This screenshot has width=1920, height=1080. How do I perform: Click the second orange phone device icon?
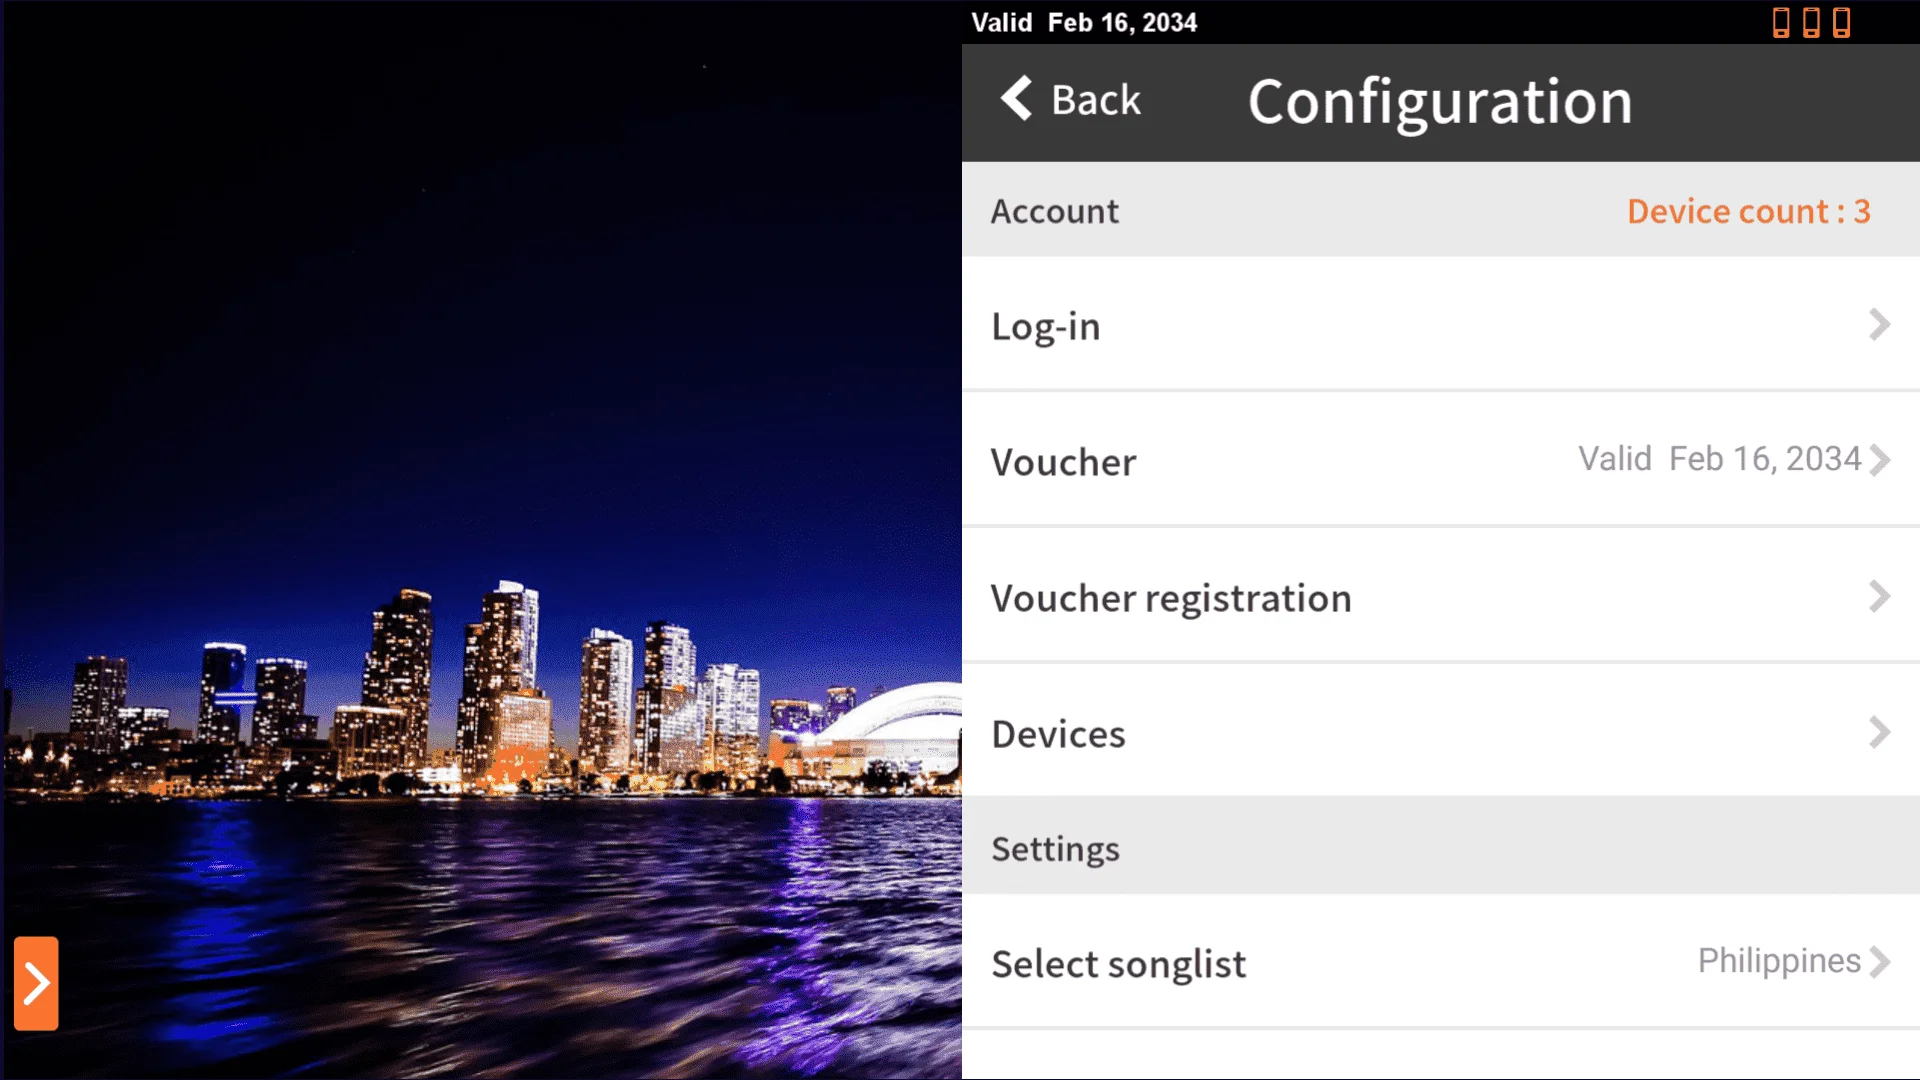(x=1811, y=22)
